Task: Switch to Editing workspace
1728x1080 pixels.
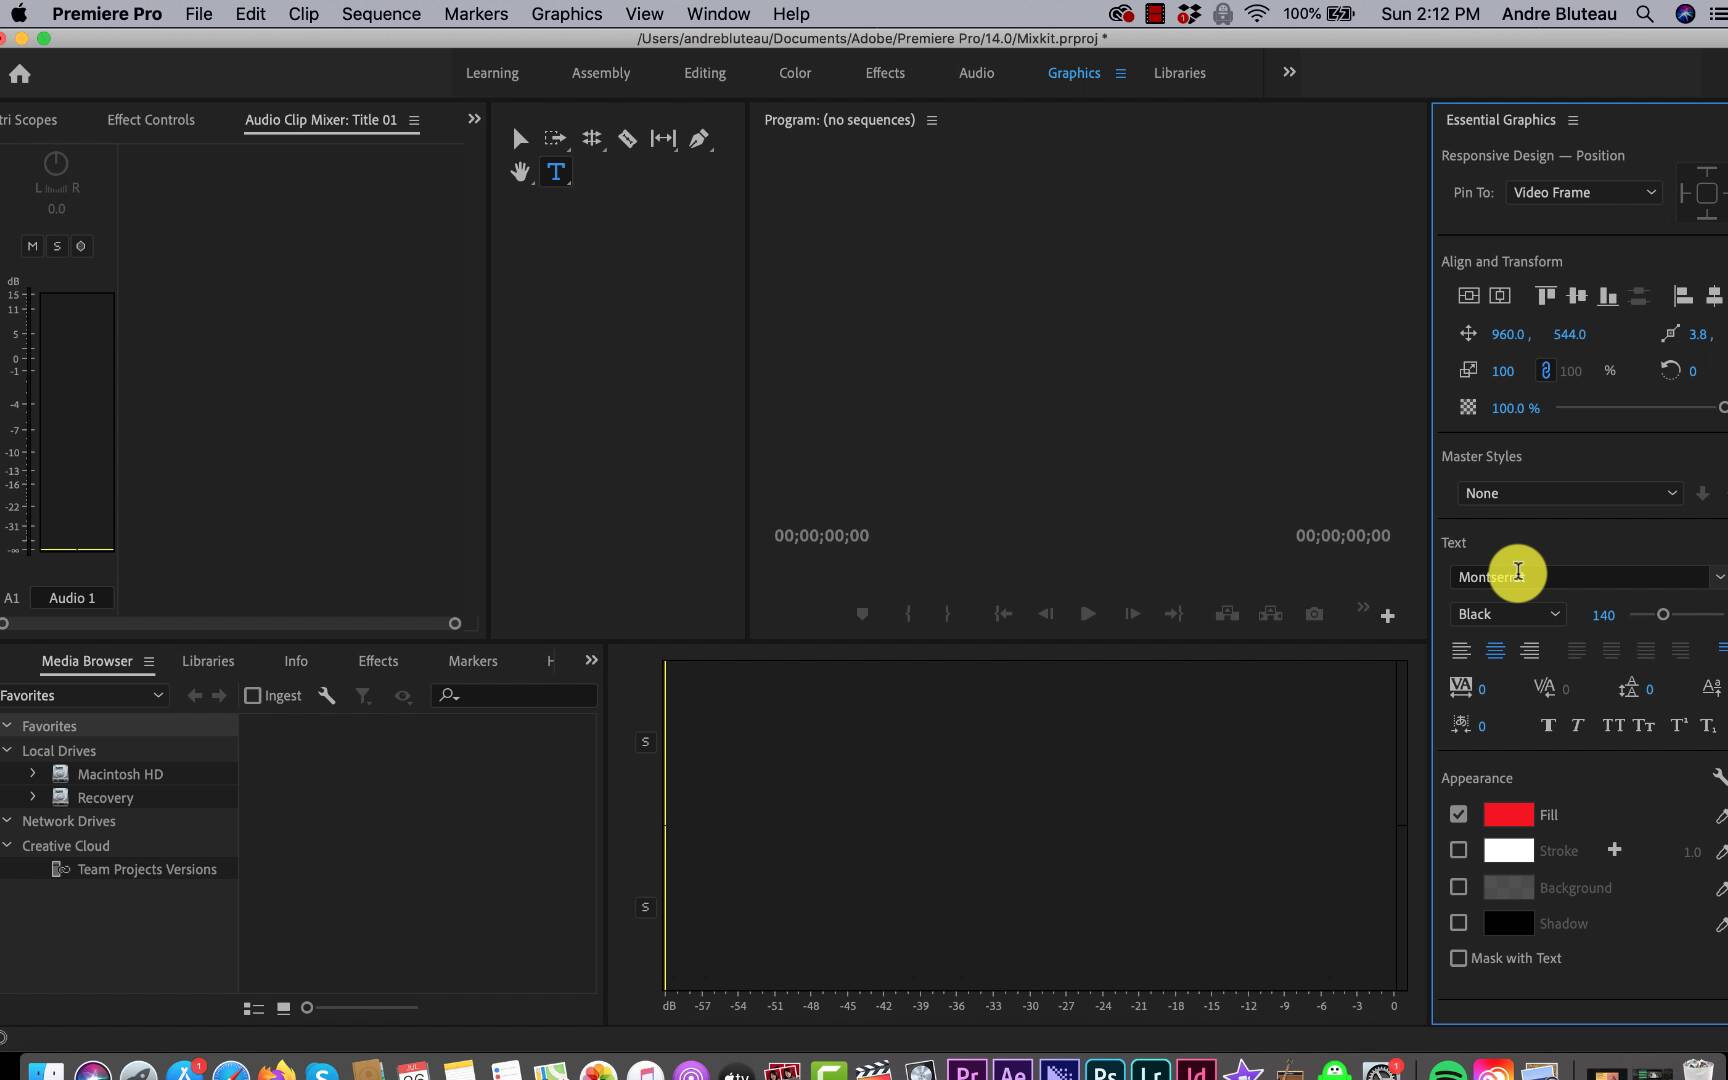Action: 705,73
